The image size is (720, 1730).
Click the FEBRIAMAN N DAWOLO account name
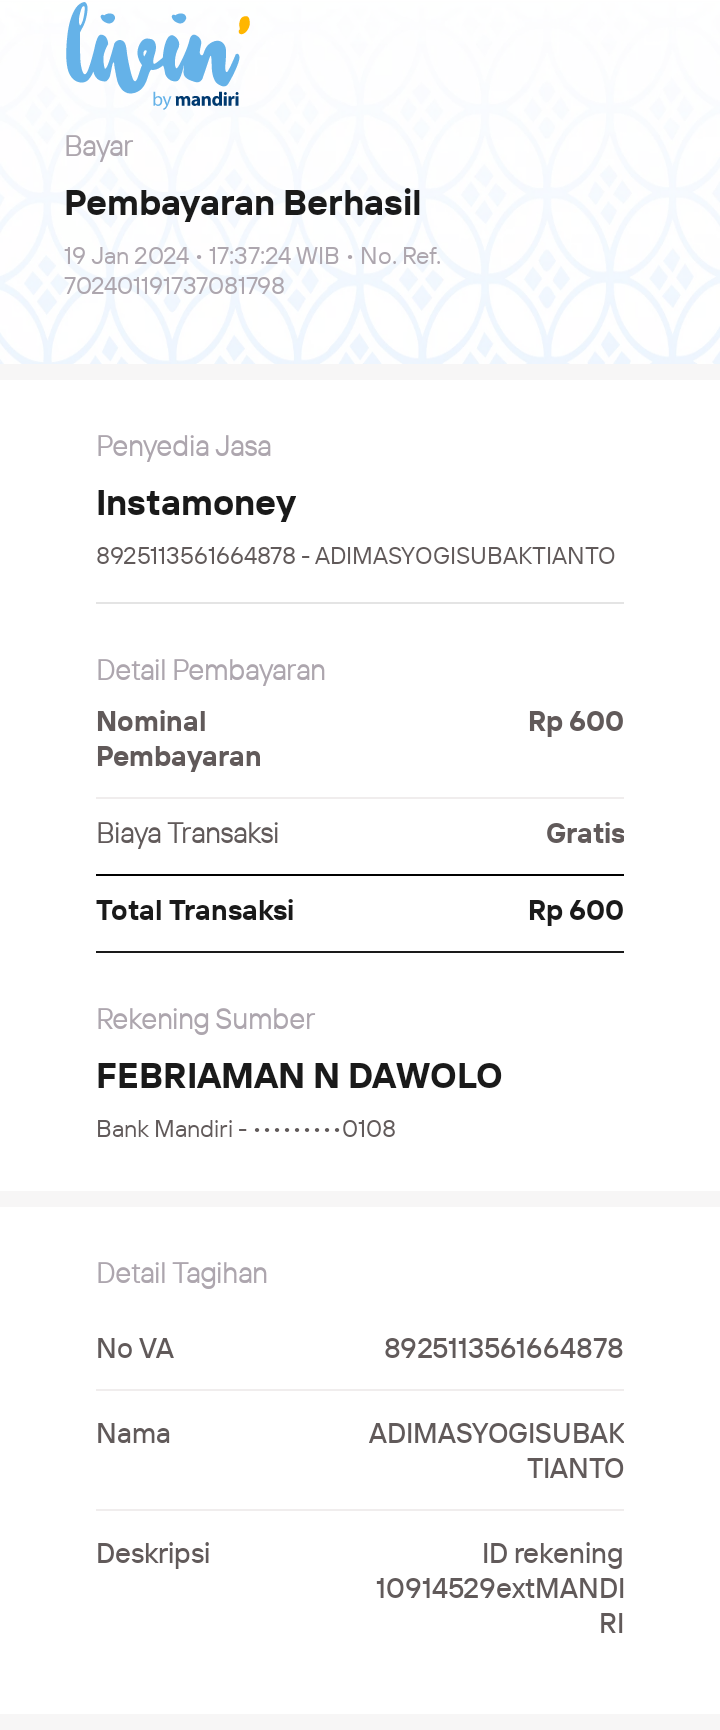[299, 1076]
